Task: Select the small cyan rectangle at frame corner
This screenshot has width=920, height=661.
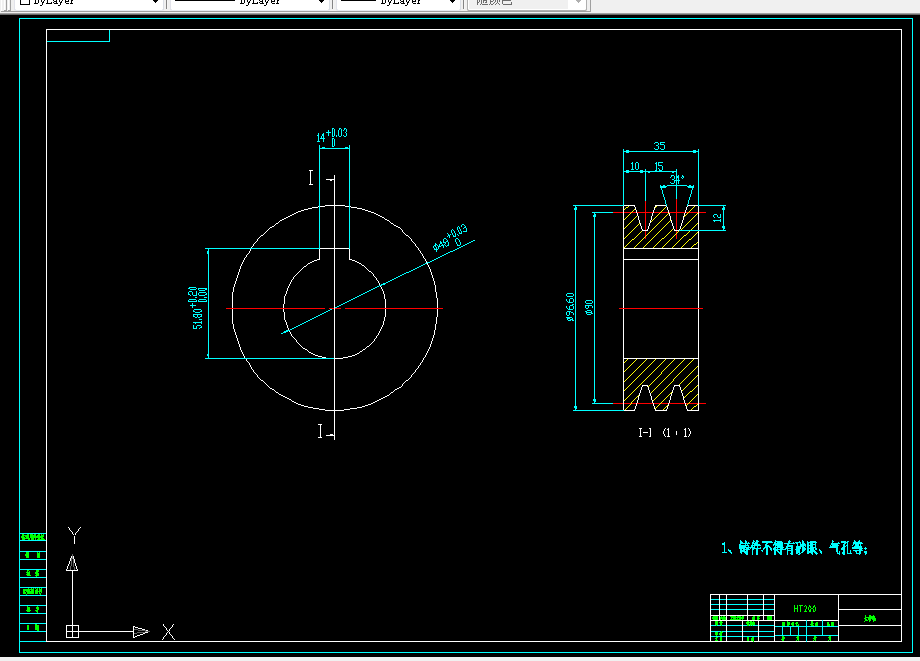Action: point(78,36)
